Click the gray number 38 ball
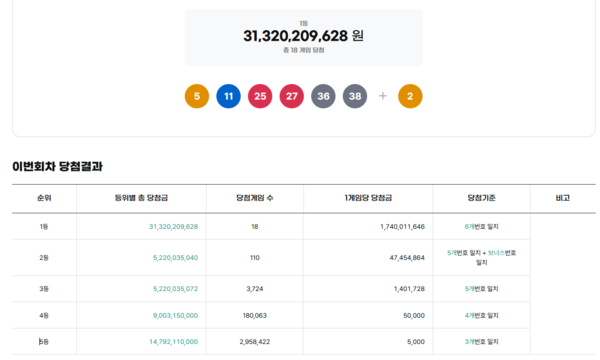Screen dimensions: 600x360 click(355, 96)
